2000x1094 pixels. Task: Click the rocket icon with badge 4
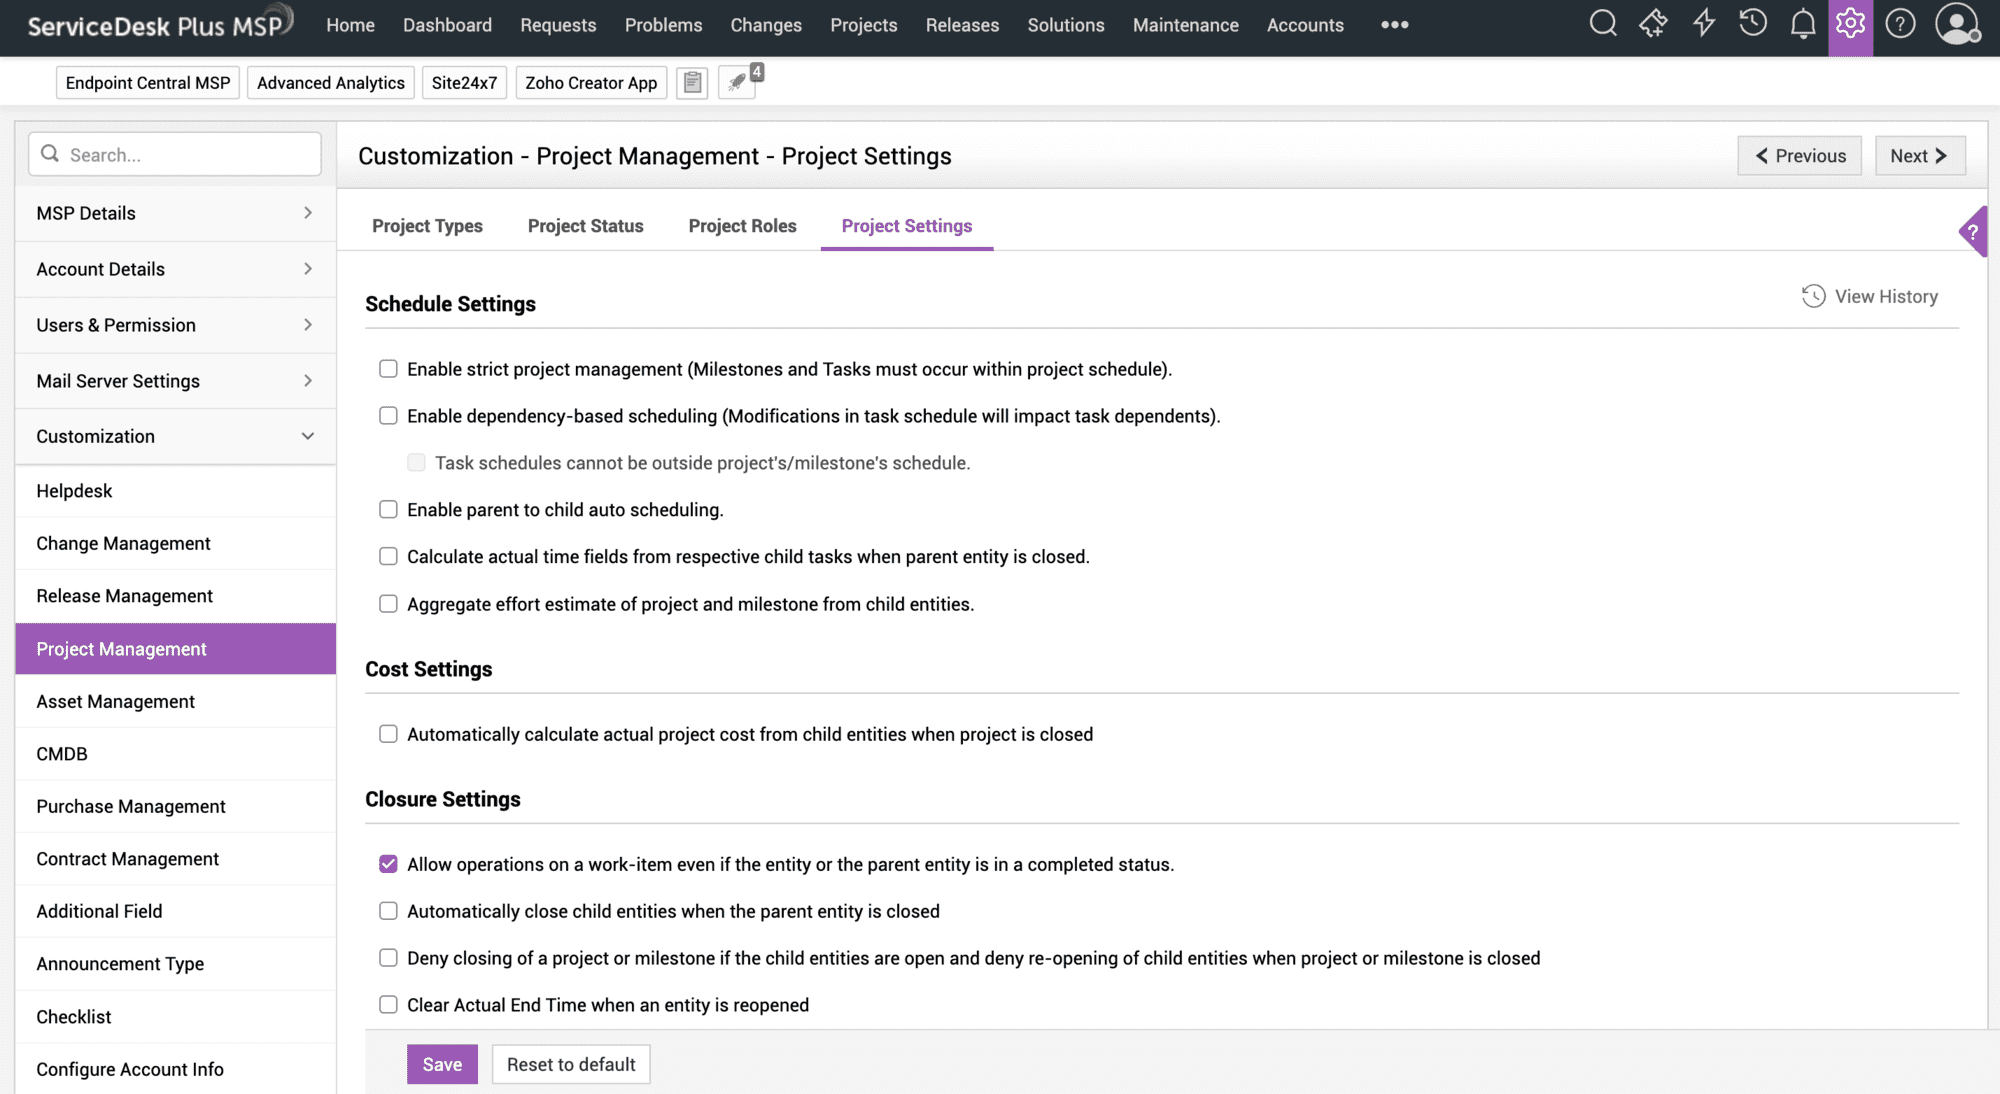pos(737,83)
